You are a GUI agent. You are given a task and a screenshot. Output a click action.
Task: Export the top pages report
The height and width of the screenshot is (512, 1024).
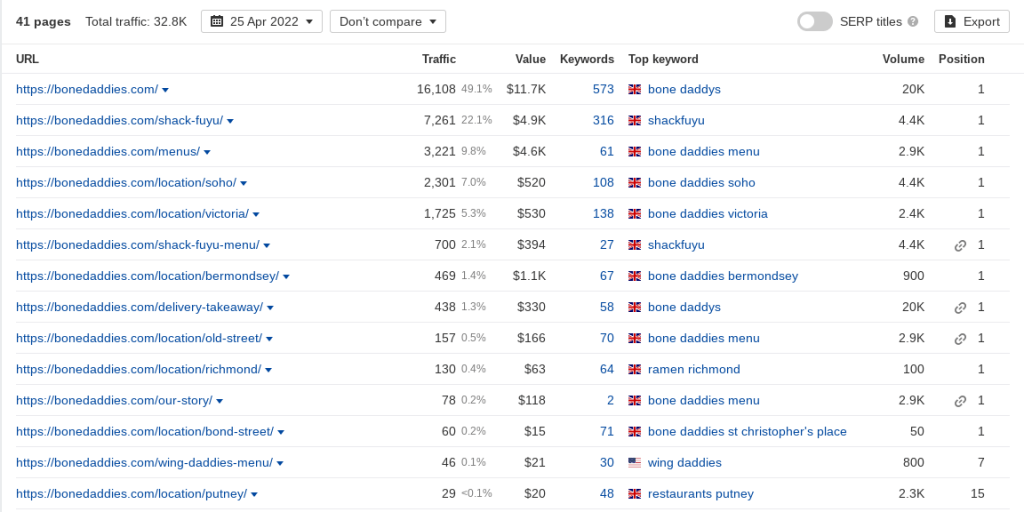point(971,22)
